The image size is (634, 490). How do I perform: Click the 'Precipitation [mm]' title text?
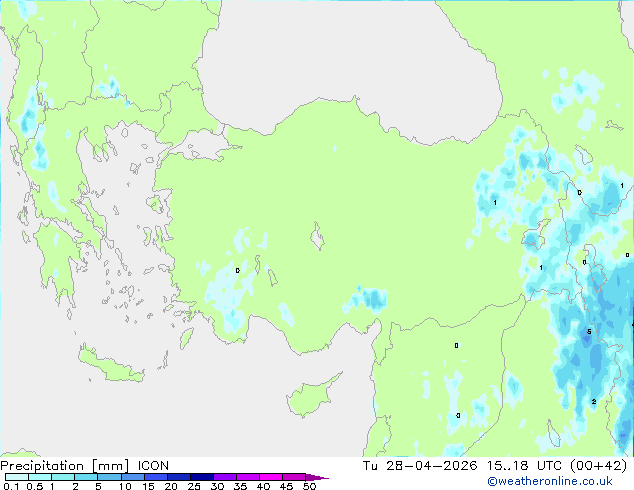65,466
